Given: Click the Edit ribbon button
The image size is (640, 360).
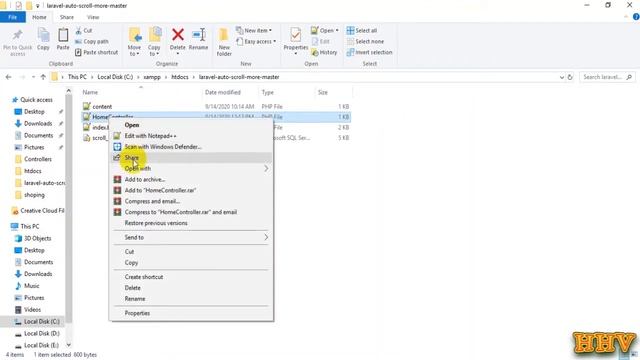Looking at the screenshot, I should click(x=321, y=42).
